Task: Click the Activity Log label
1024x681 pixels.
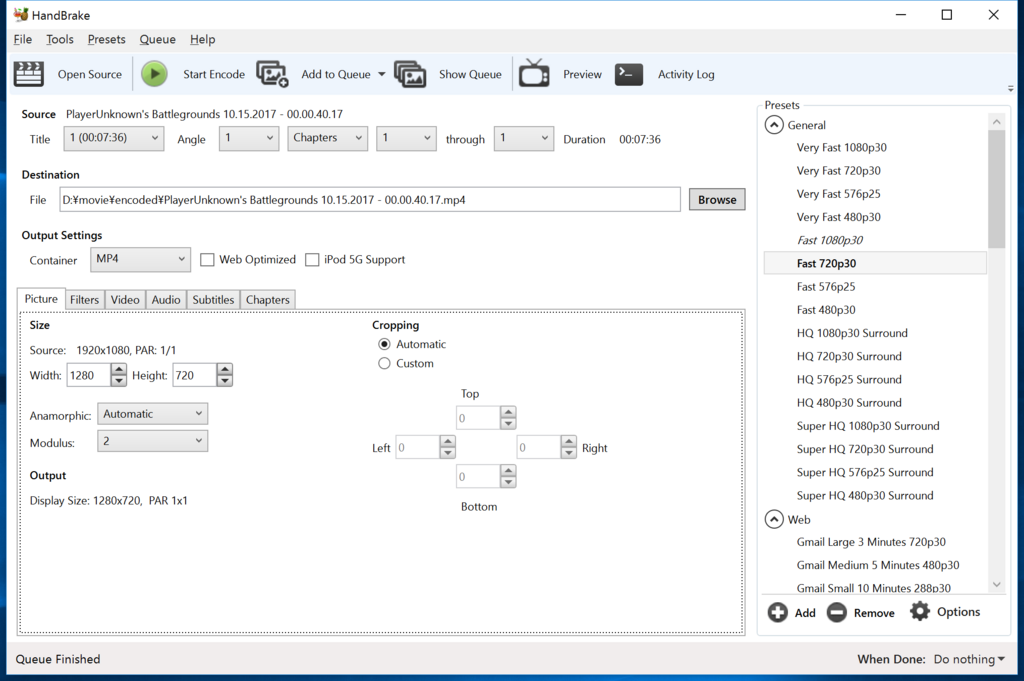Action: tap(686, 74)
